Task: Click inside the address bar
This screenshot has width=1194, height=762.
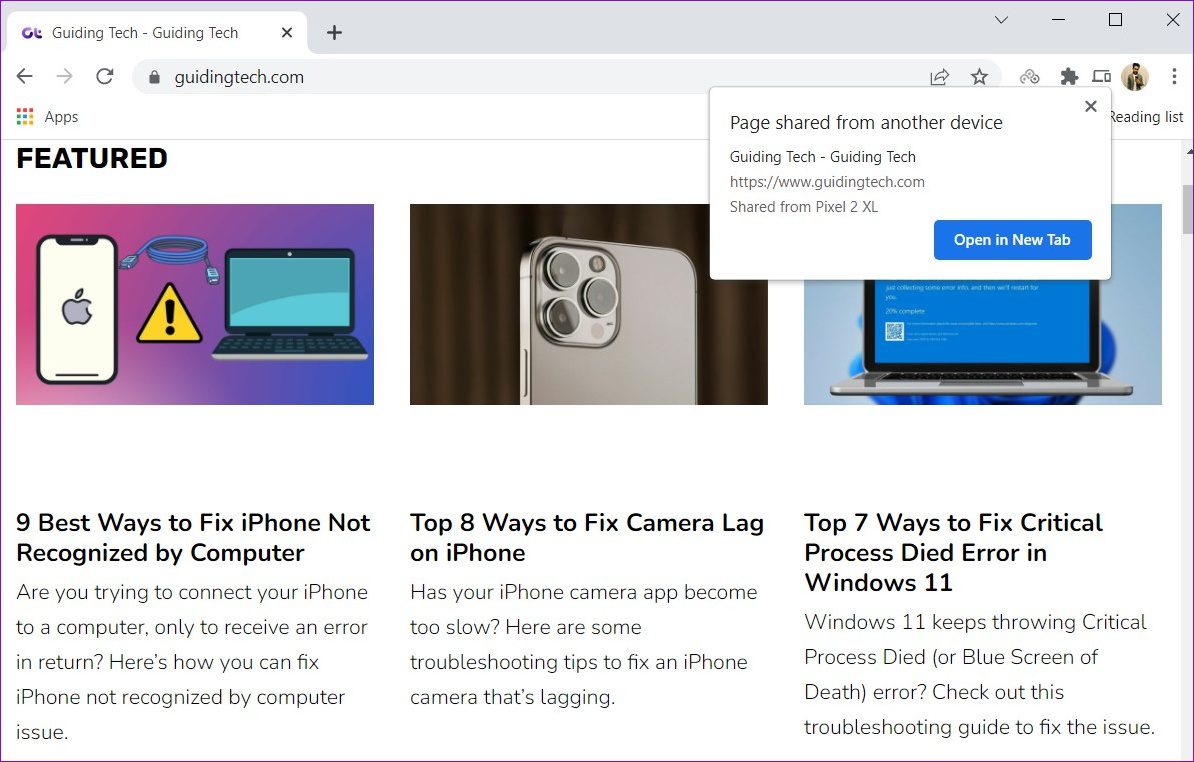Action: point(400,76)
